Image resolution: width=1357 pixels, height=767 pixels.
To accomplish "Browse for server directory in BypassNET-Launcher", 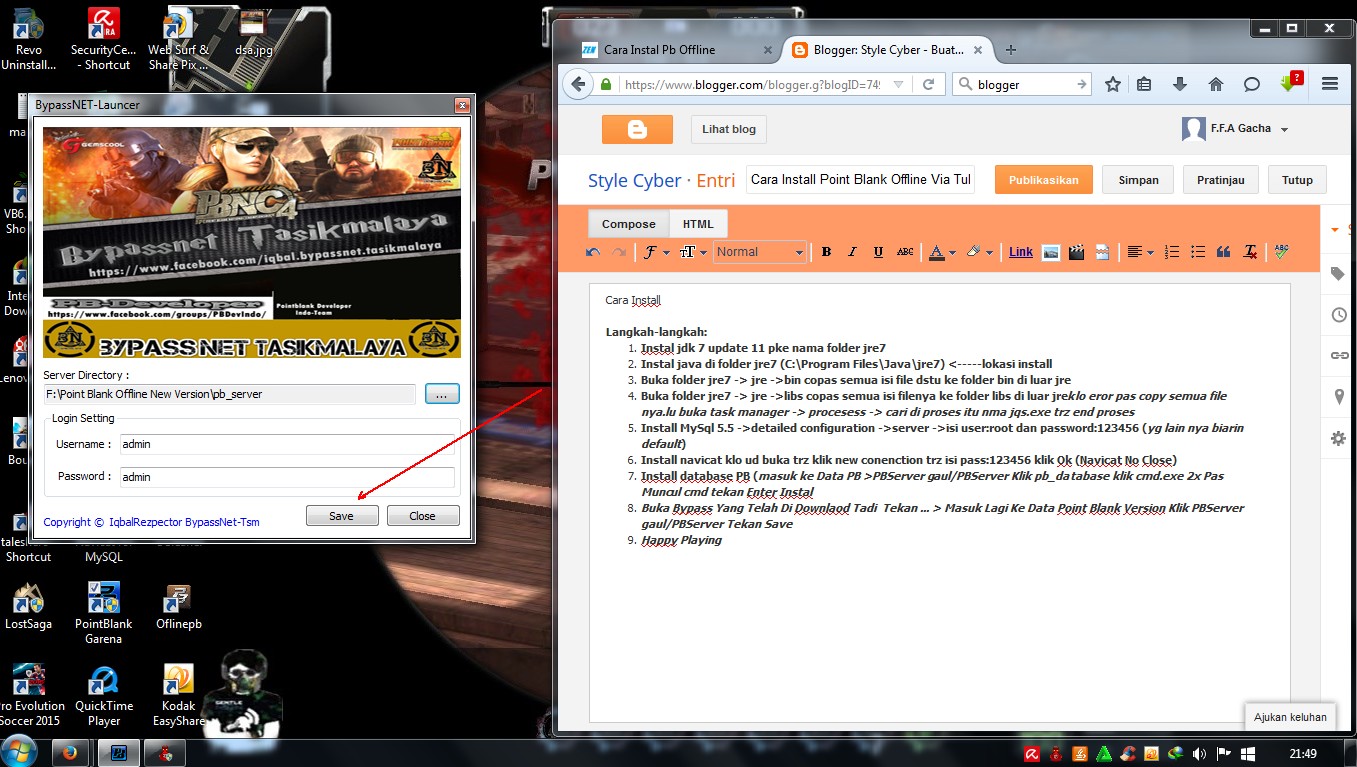I will pos(442,394).
